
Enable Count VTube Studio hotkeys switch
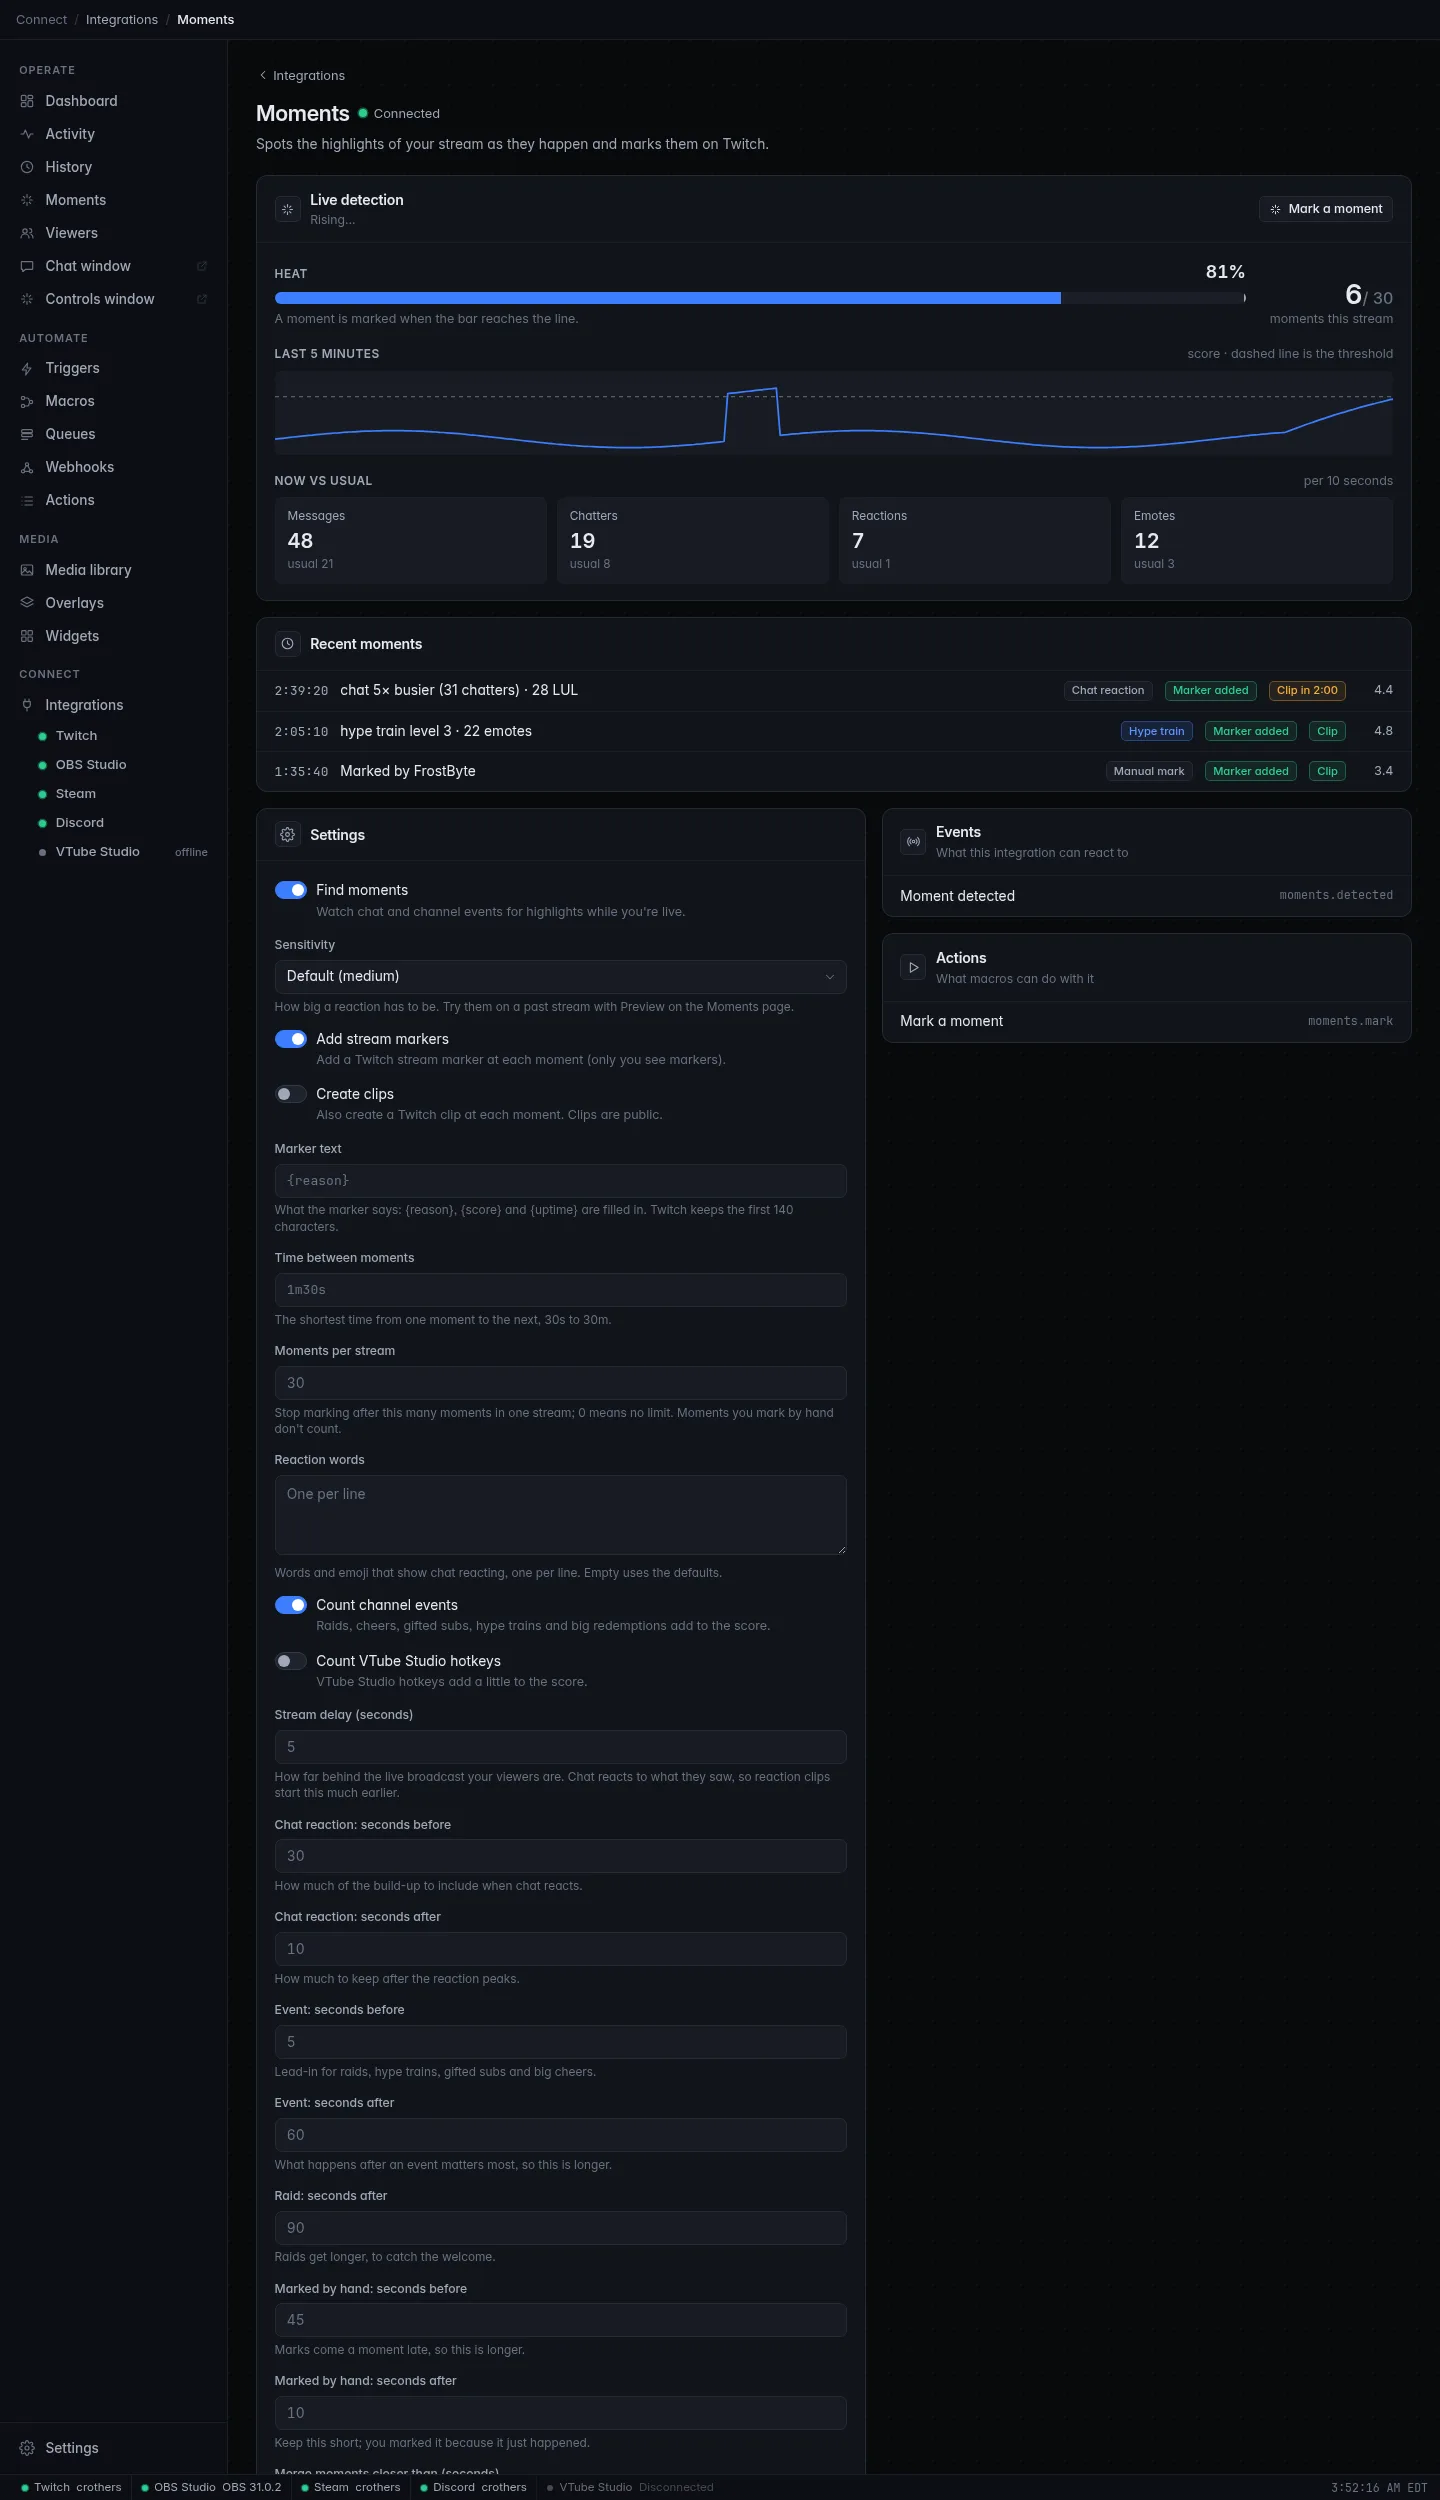pyautogui.click(x=291, y=1661)
